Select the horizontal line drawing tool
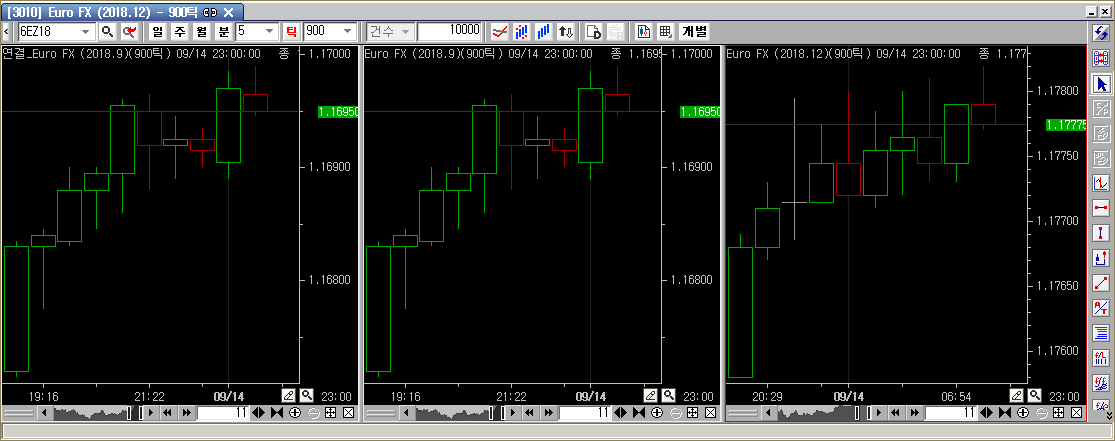1115x441 pixels. click(1101, 208)
